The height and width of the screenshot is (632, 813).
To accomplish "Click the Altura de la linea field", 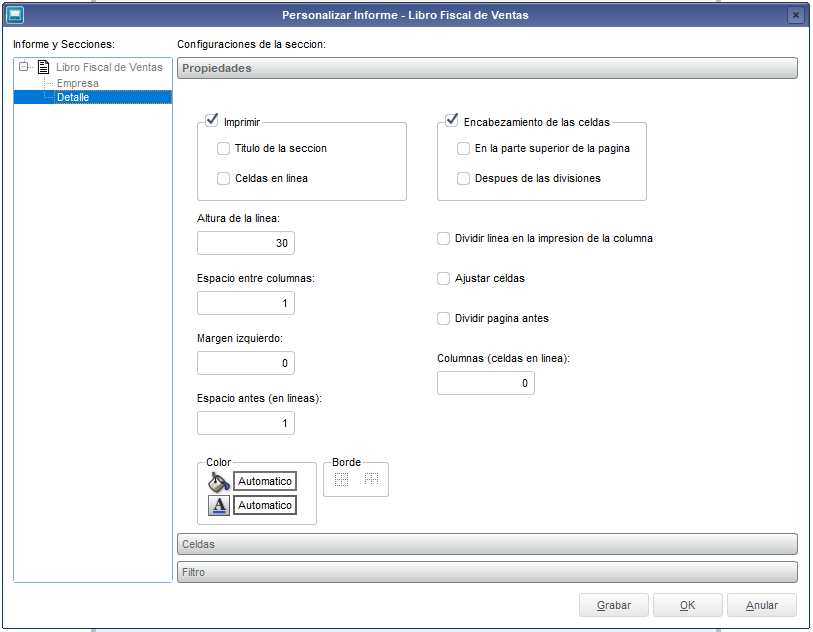I will (246, 243).
